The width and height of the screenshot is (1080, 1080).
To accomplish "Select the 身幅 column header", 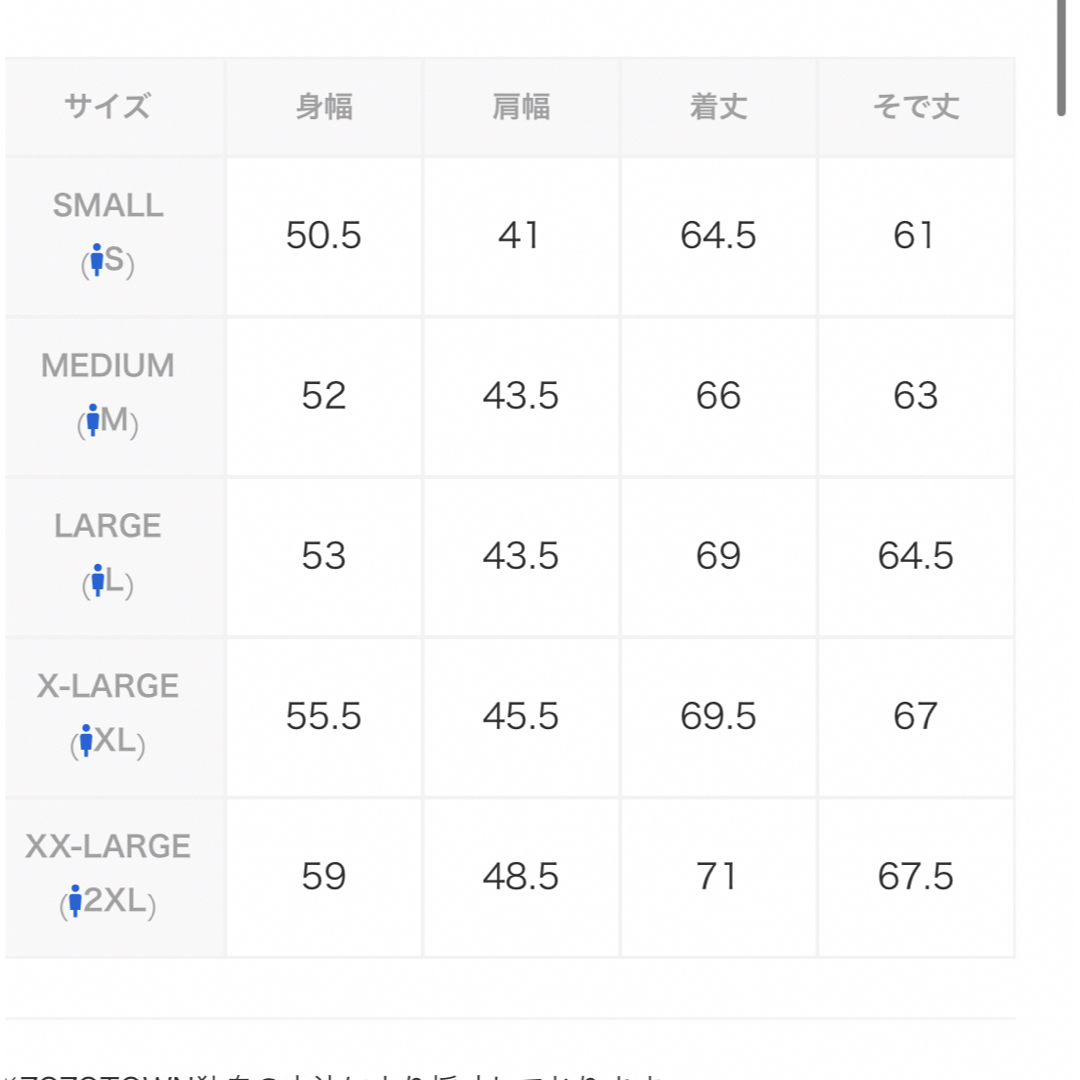I will (324, 107).
